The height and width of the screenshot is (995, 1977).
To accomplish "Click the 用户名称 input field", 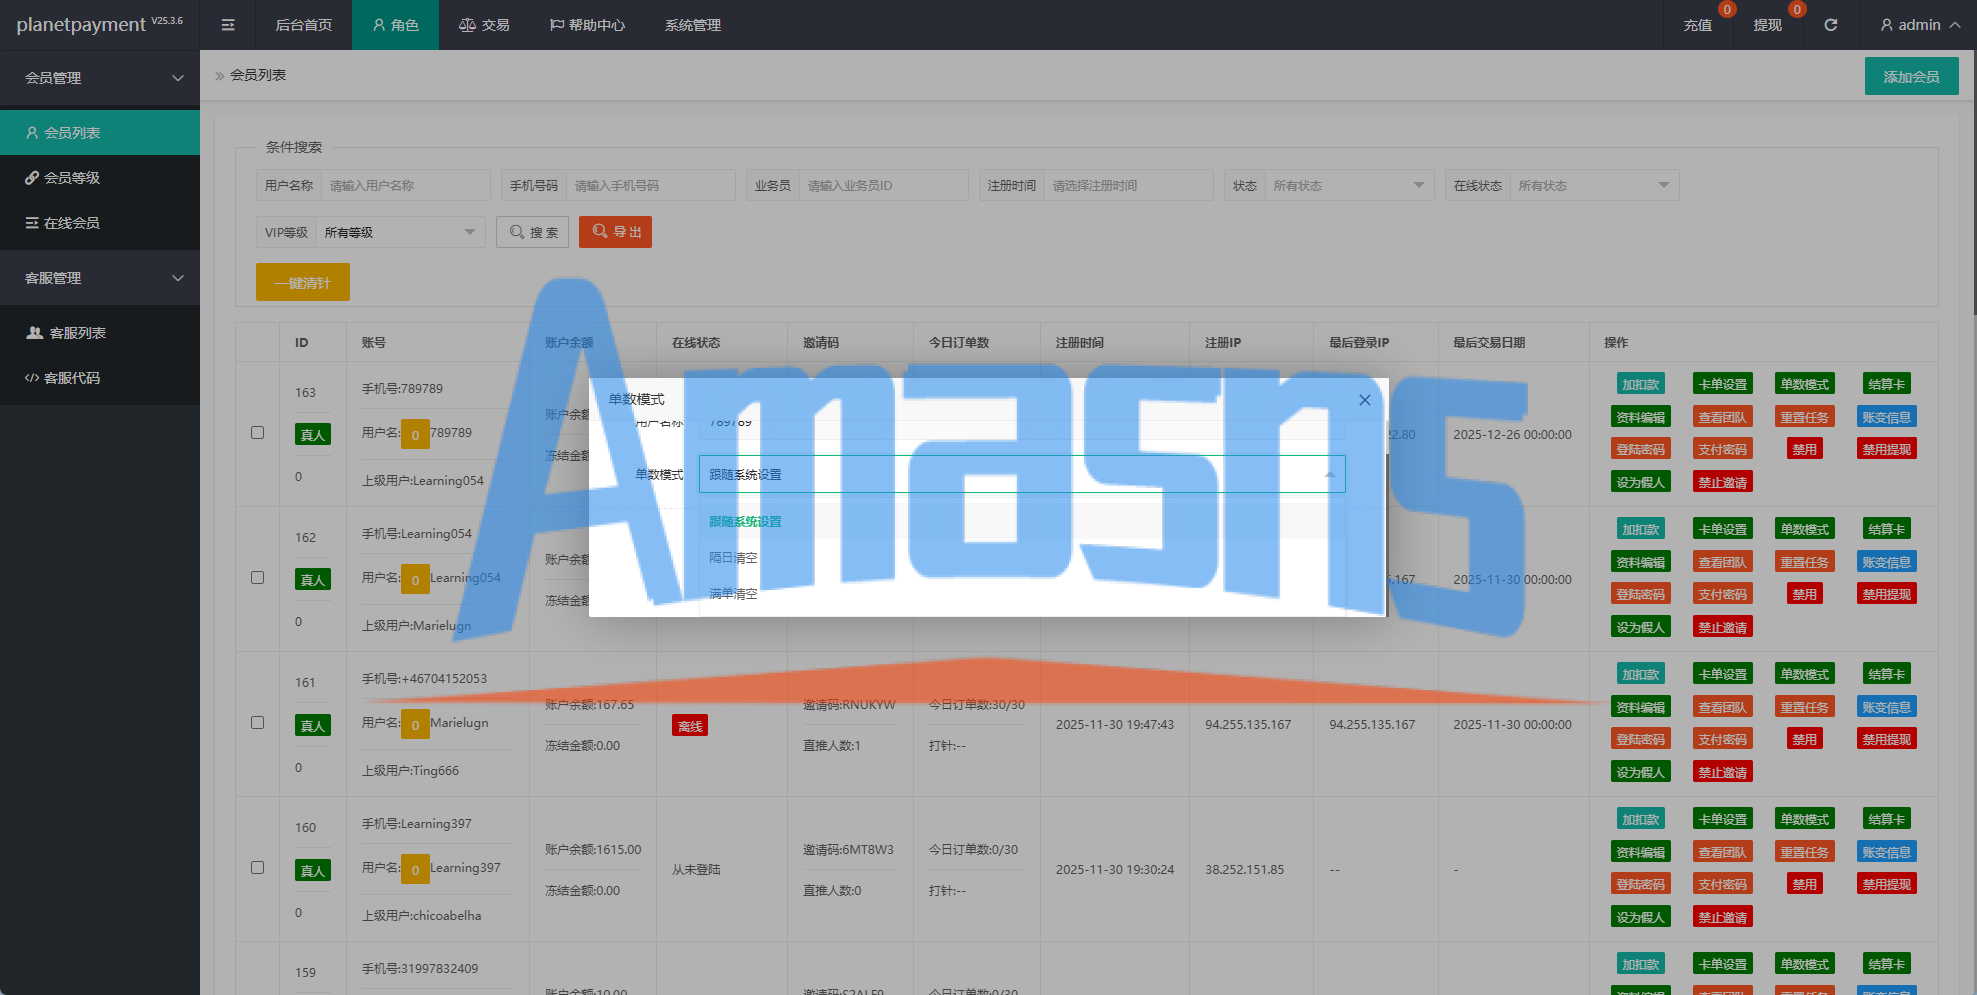I will [406, 185].
